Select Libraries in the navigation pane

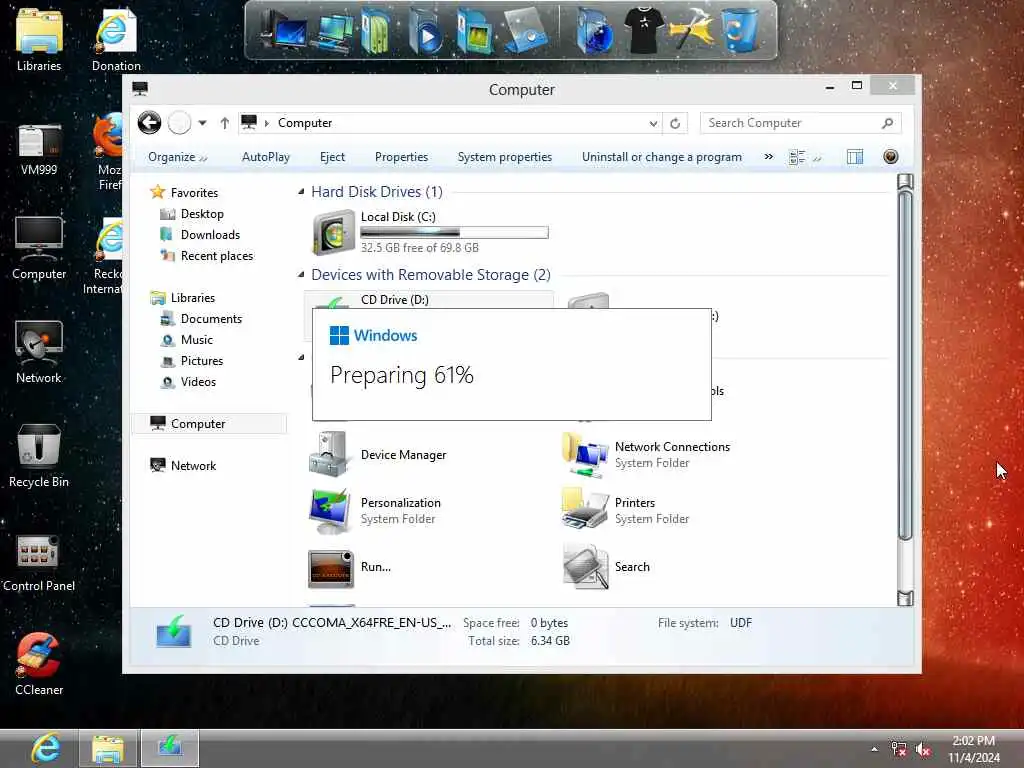click(x=193, y=298)
